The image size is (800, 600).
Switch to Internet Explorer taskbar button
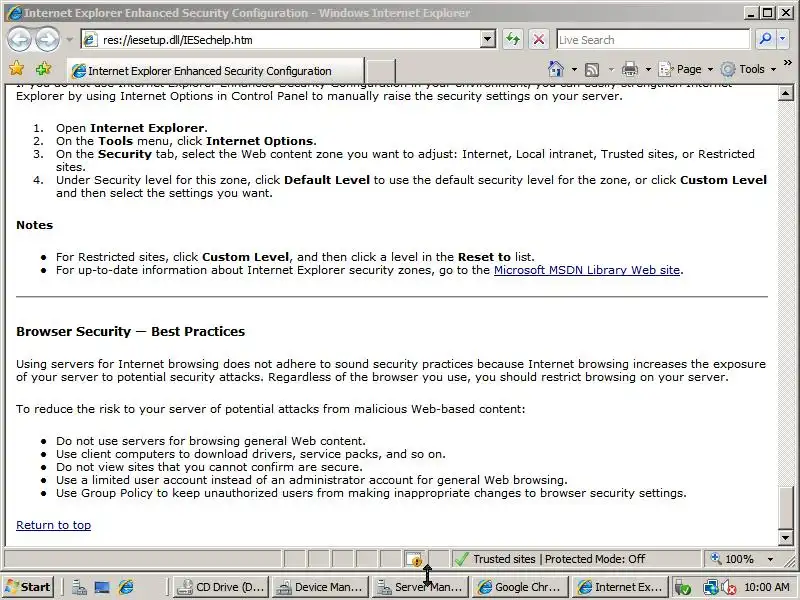pyautogui.click(x=620, y=587)
